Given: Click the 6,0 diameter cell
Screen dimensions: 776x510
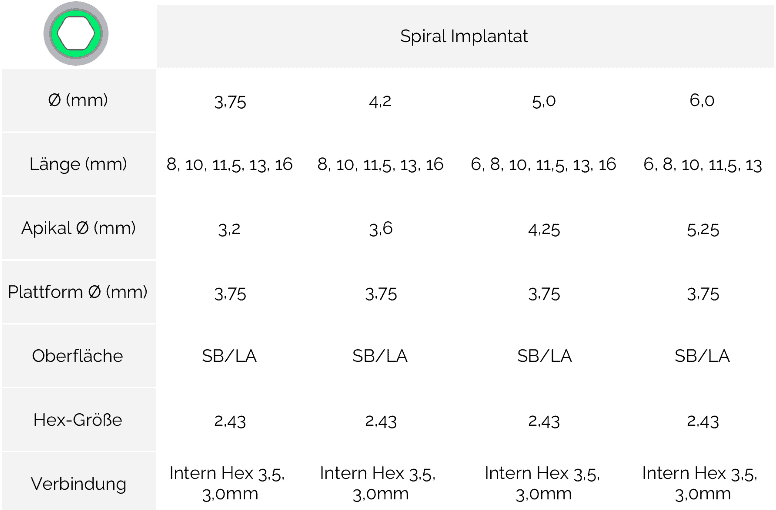Looking at the screenshot, I should tap(702, 101).
